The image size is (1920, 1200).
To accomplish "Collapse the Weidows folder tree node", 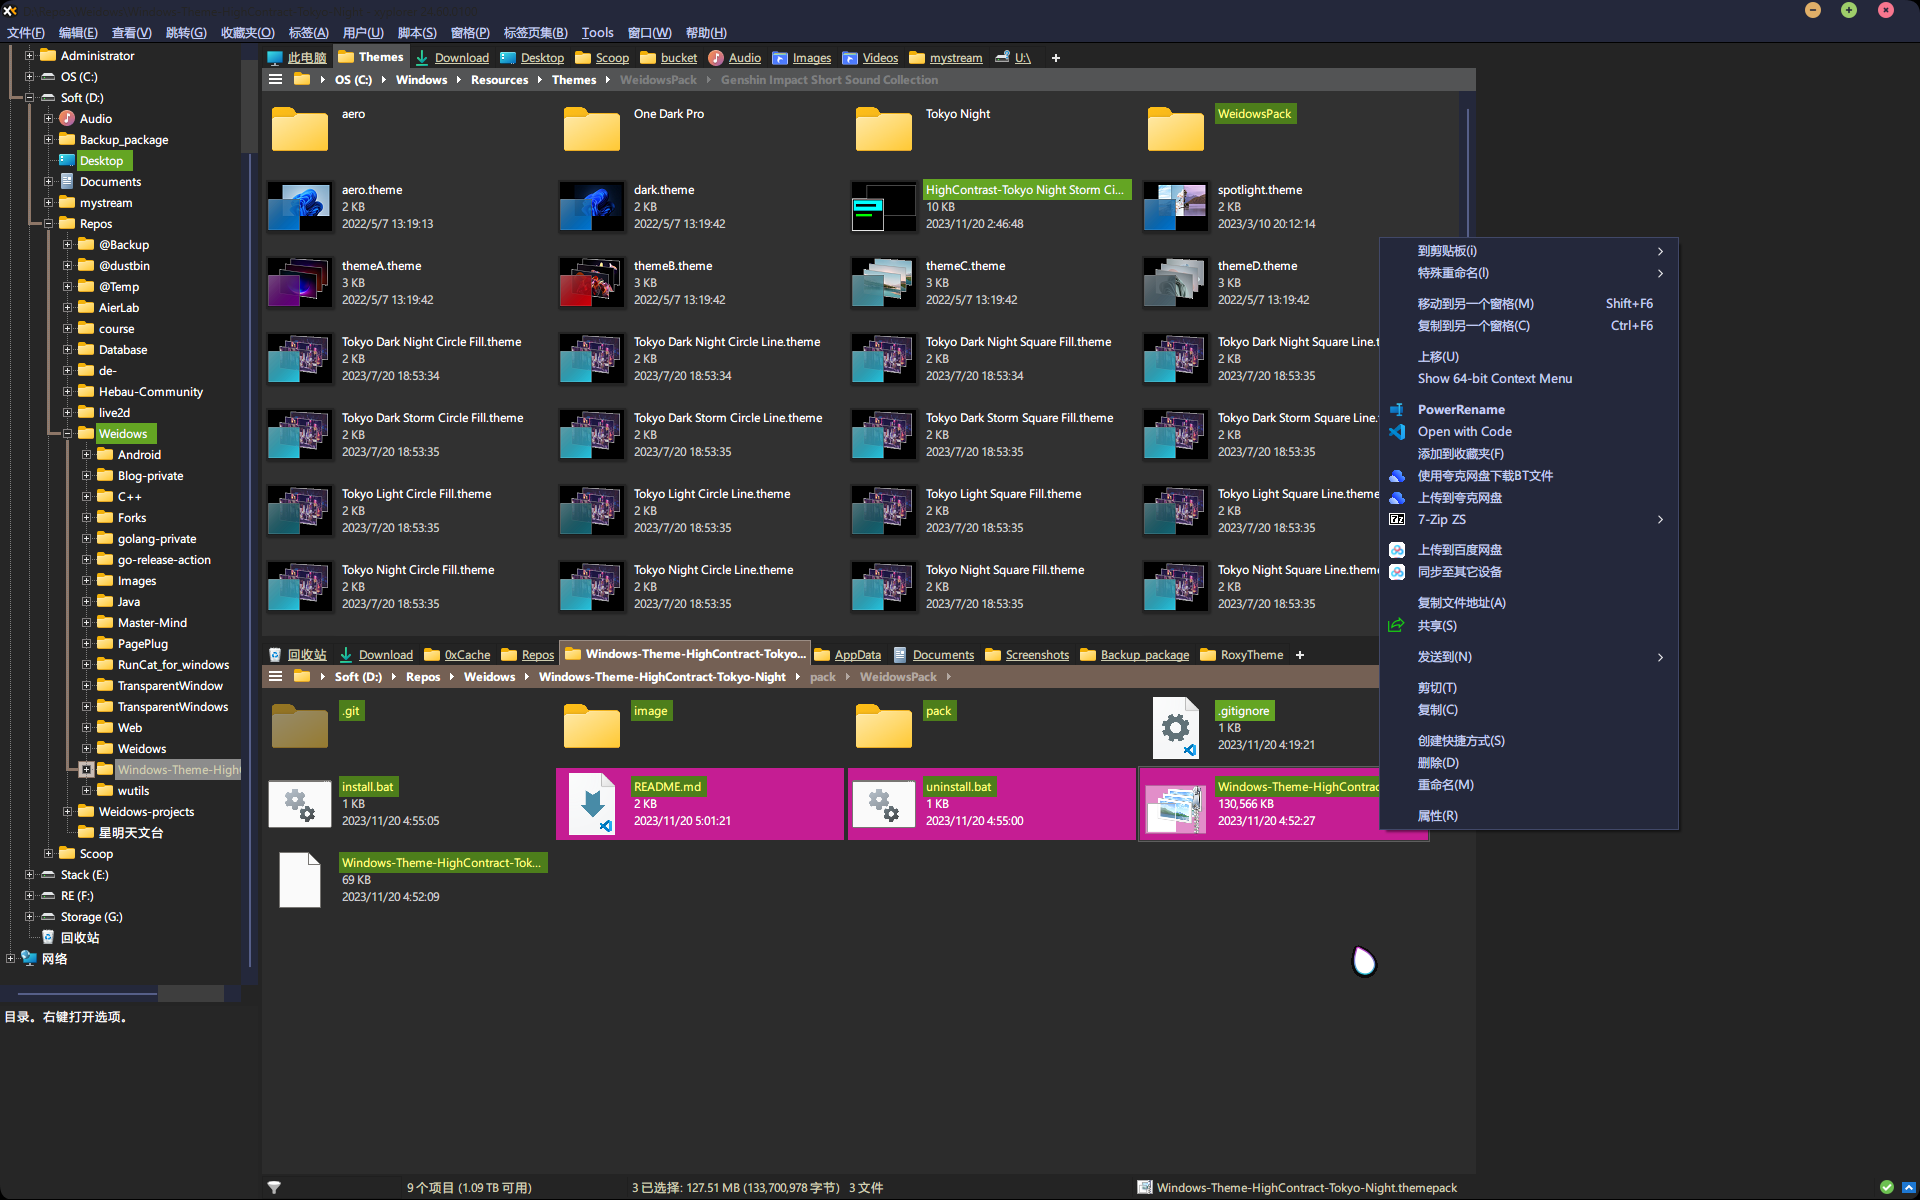I will tap(67, 434).
